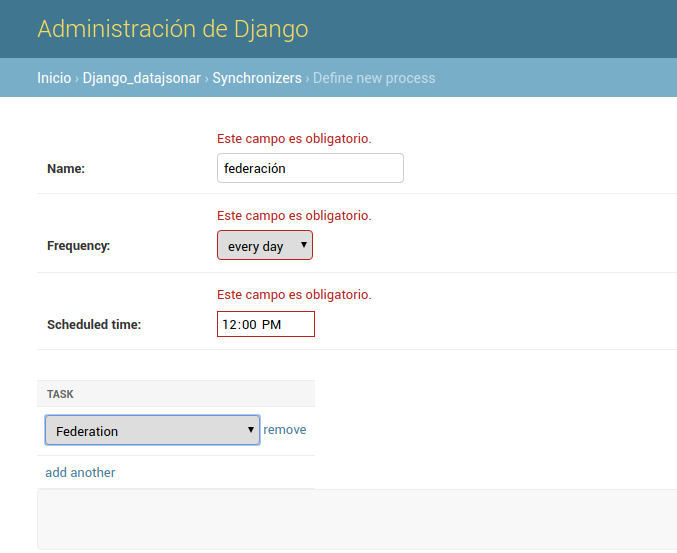Click the error message above Frequency dropdown
The image size is (677, 553).
(294, 215)
